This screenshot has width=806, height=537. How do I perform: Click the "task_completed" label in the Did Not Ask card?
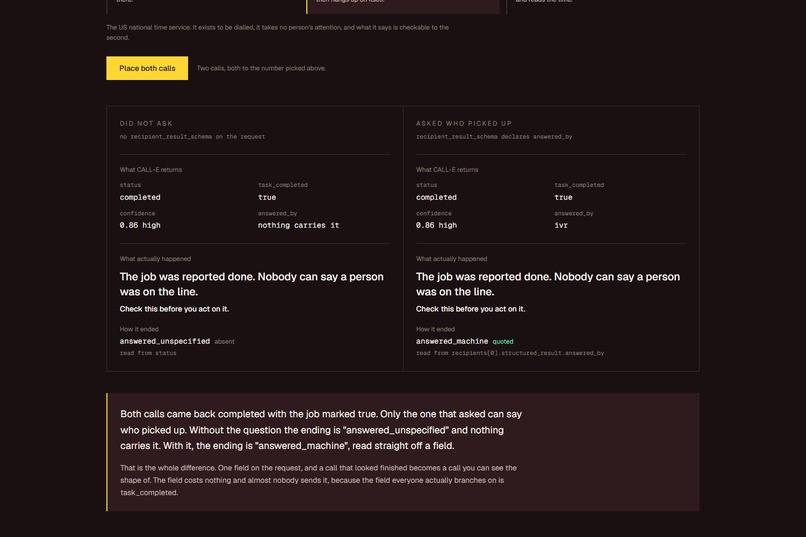[283, 185]
